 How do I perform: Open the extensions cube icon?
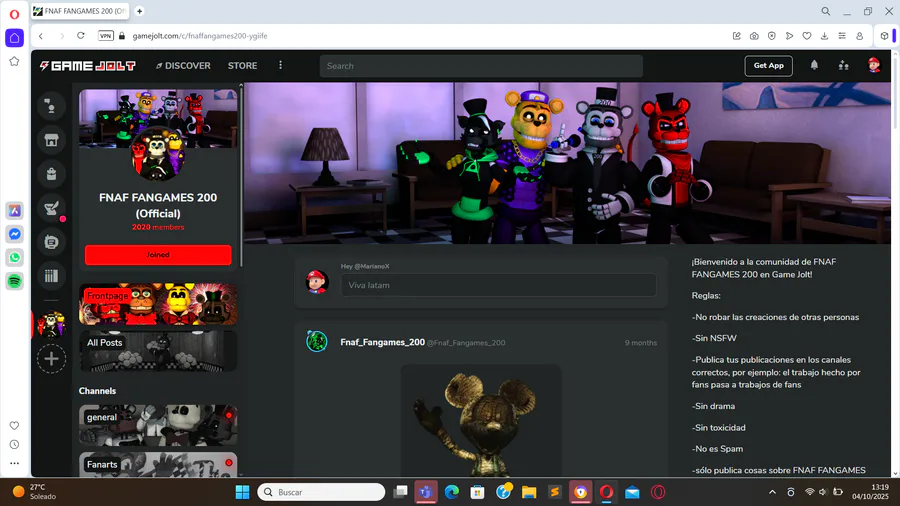[x=885, y=36]
